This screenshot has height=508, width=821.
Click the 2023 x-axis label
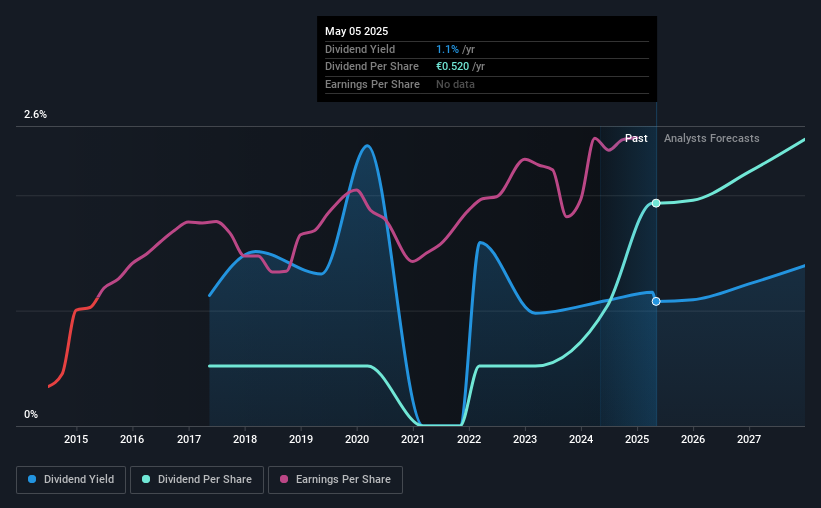click(525, 439)
